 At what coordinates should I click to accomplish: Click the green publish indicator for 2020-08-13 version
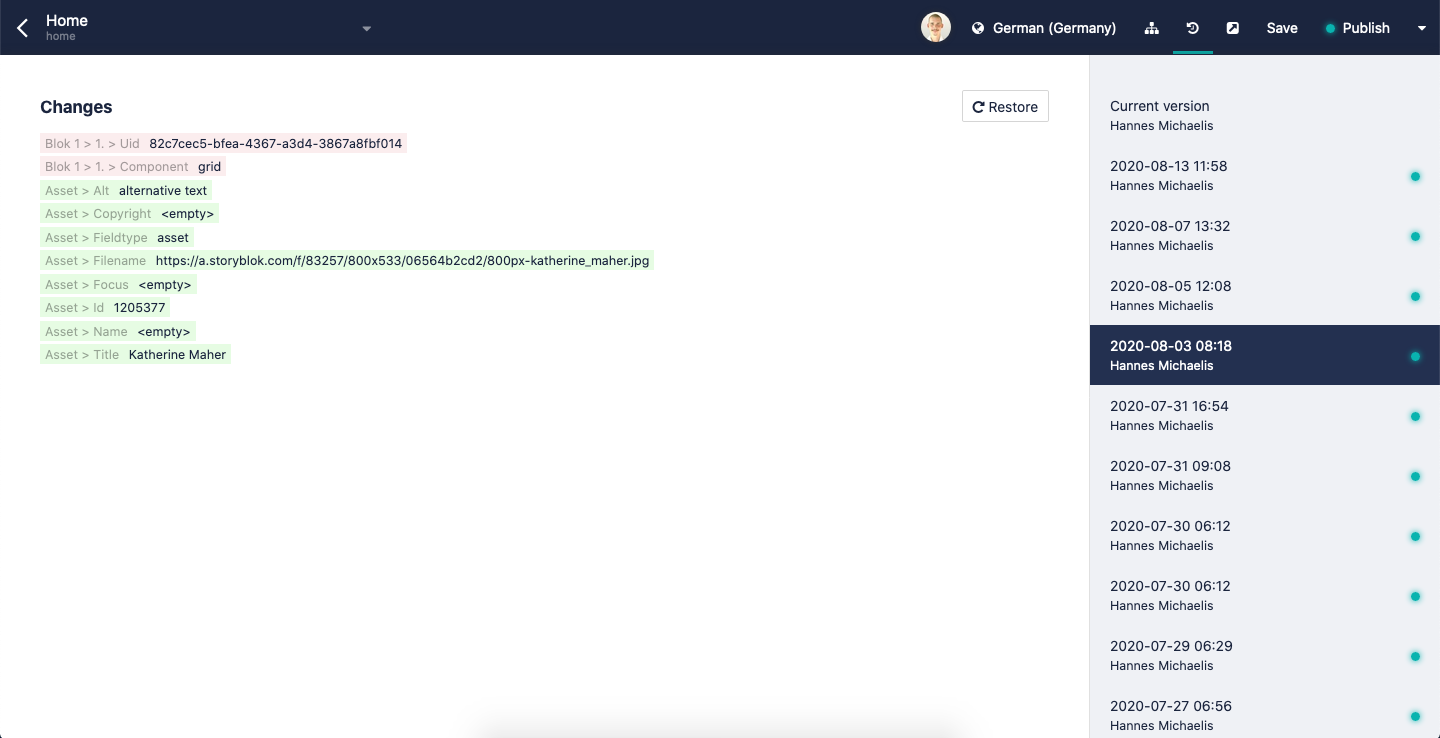(x=1415, y=176)
